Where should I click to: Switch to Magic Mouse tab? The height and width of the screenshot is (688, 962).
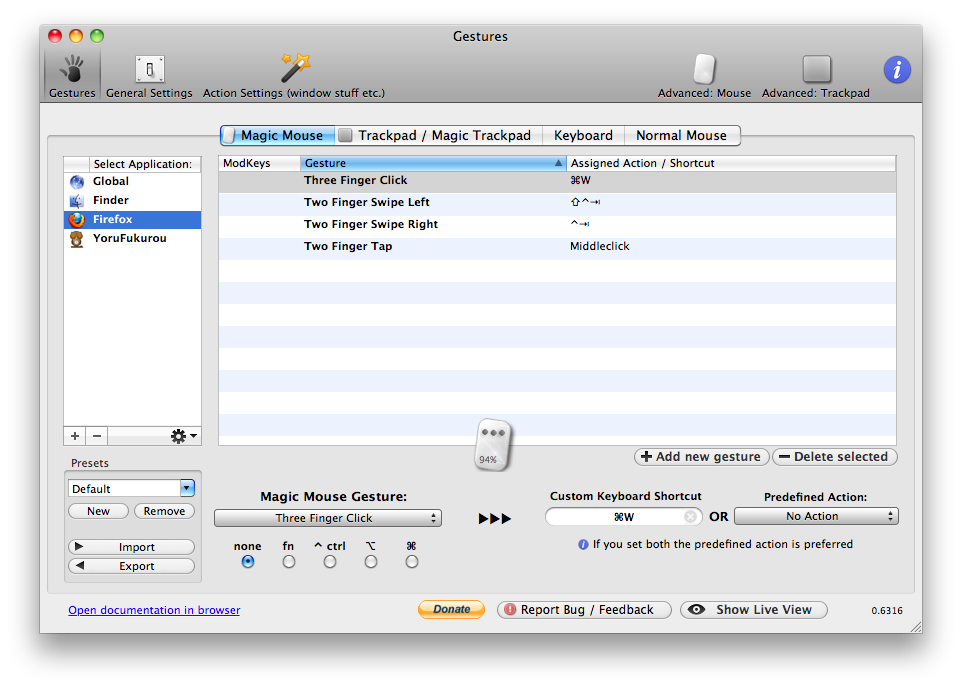point(278,135)
